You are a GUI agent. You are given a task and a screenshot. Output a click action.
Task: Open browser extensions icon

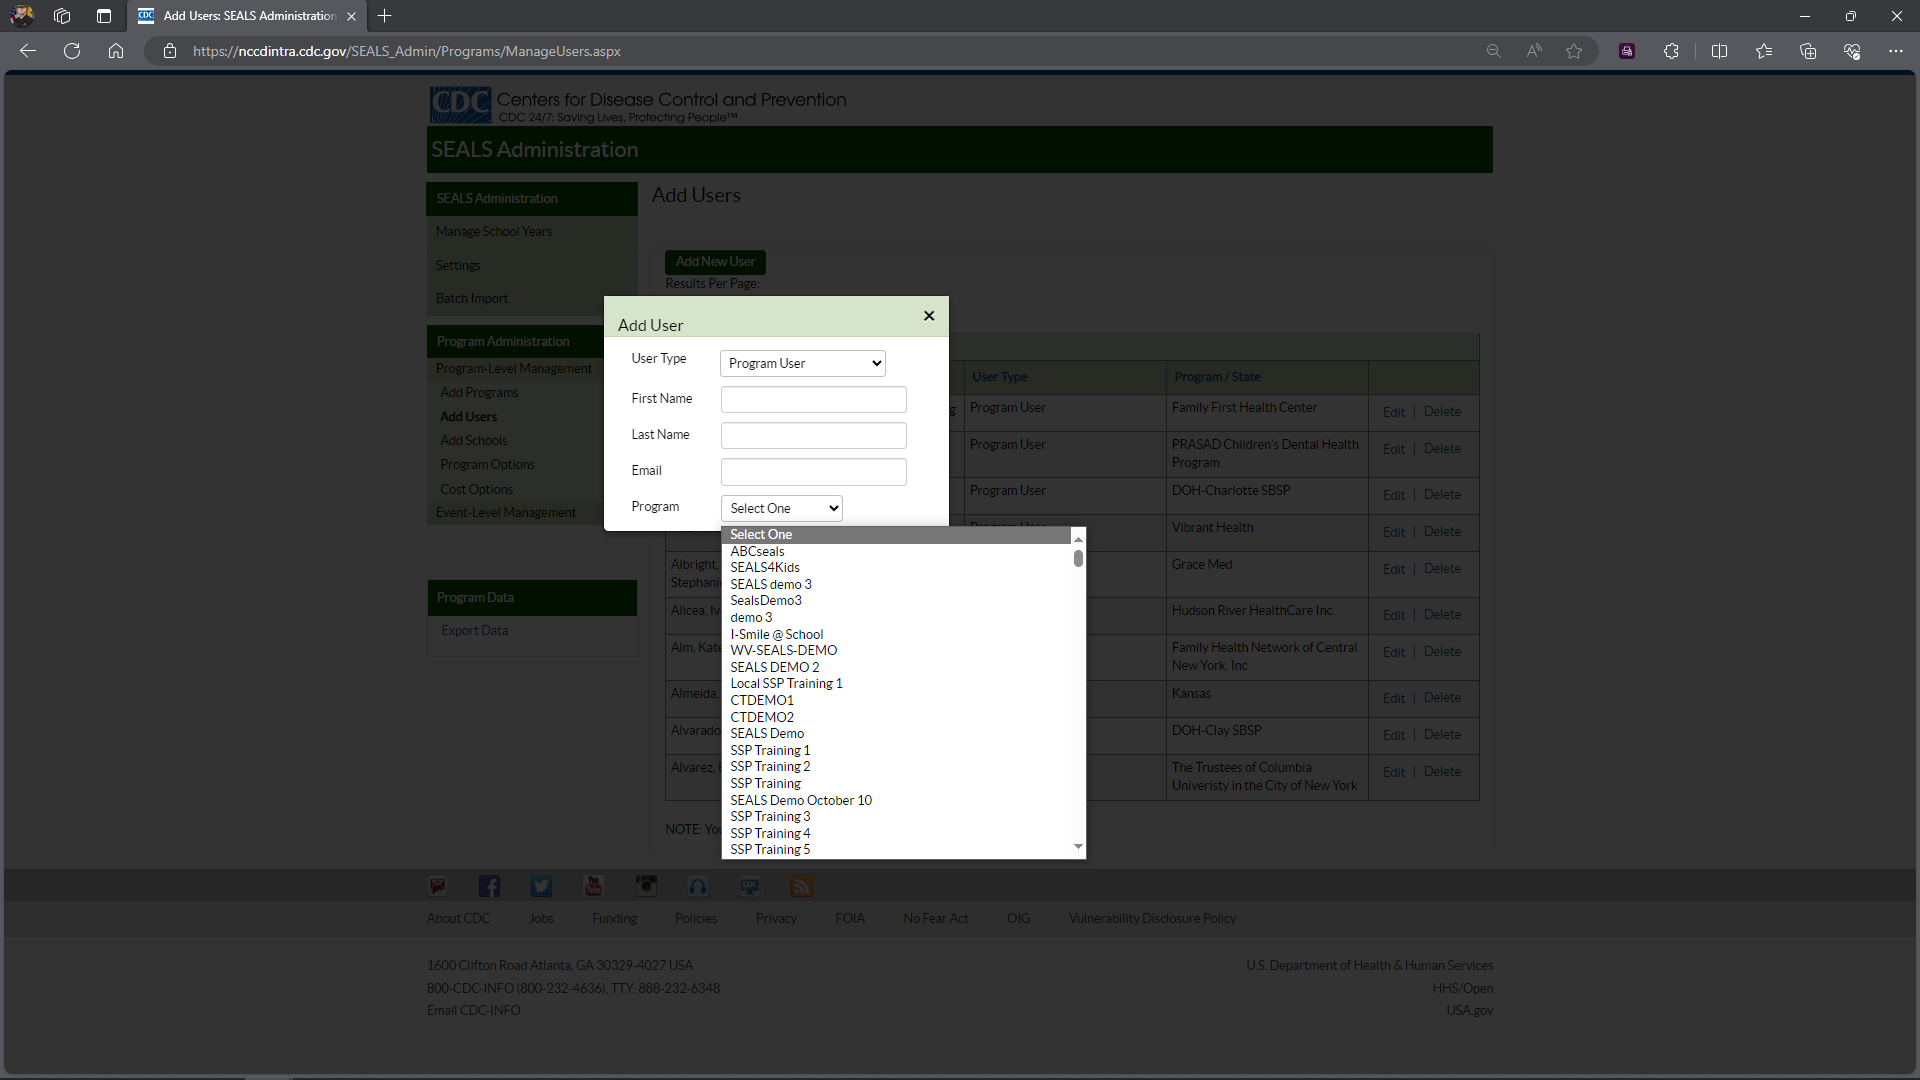(x=1671, y=51)
